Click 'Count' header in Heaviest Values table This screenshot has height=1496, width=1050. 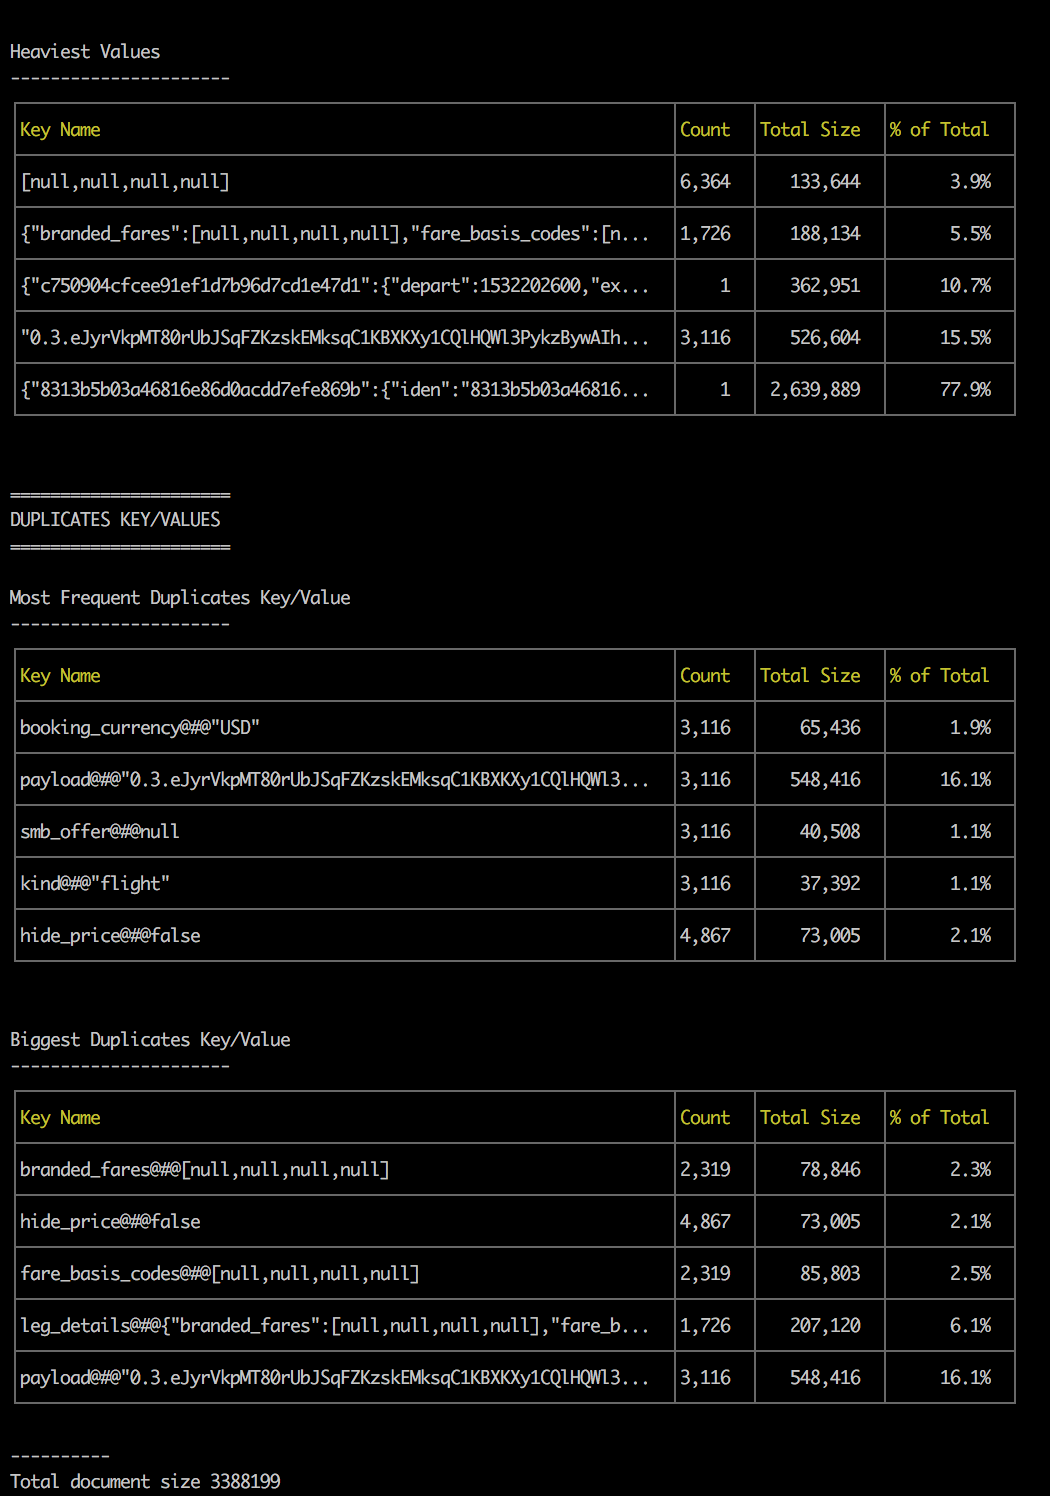click(705, 130)
